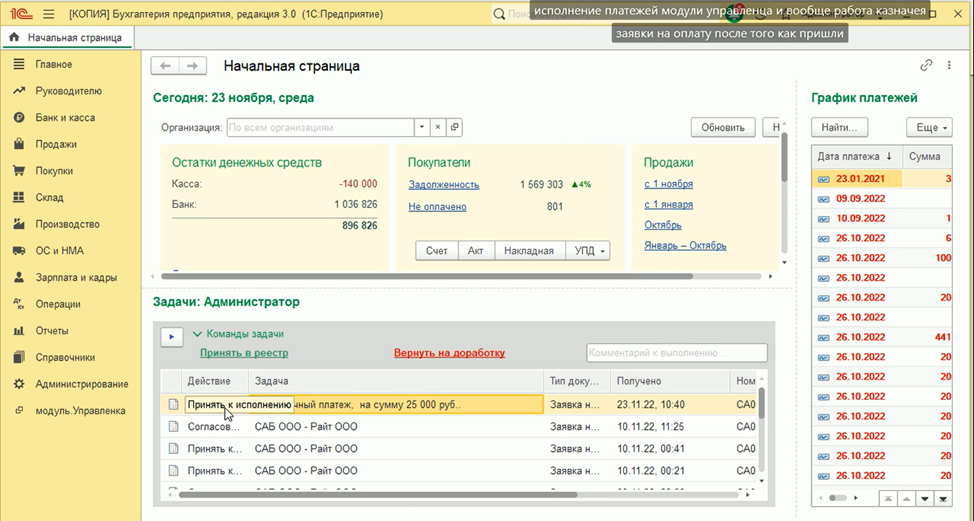Go back with the left arrow button
The image size is (974, 521).
(x=165, y=66)
